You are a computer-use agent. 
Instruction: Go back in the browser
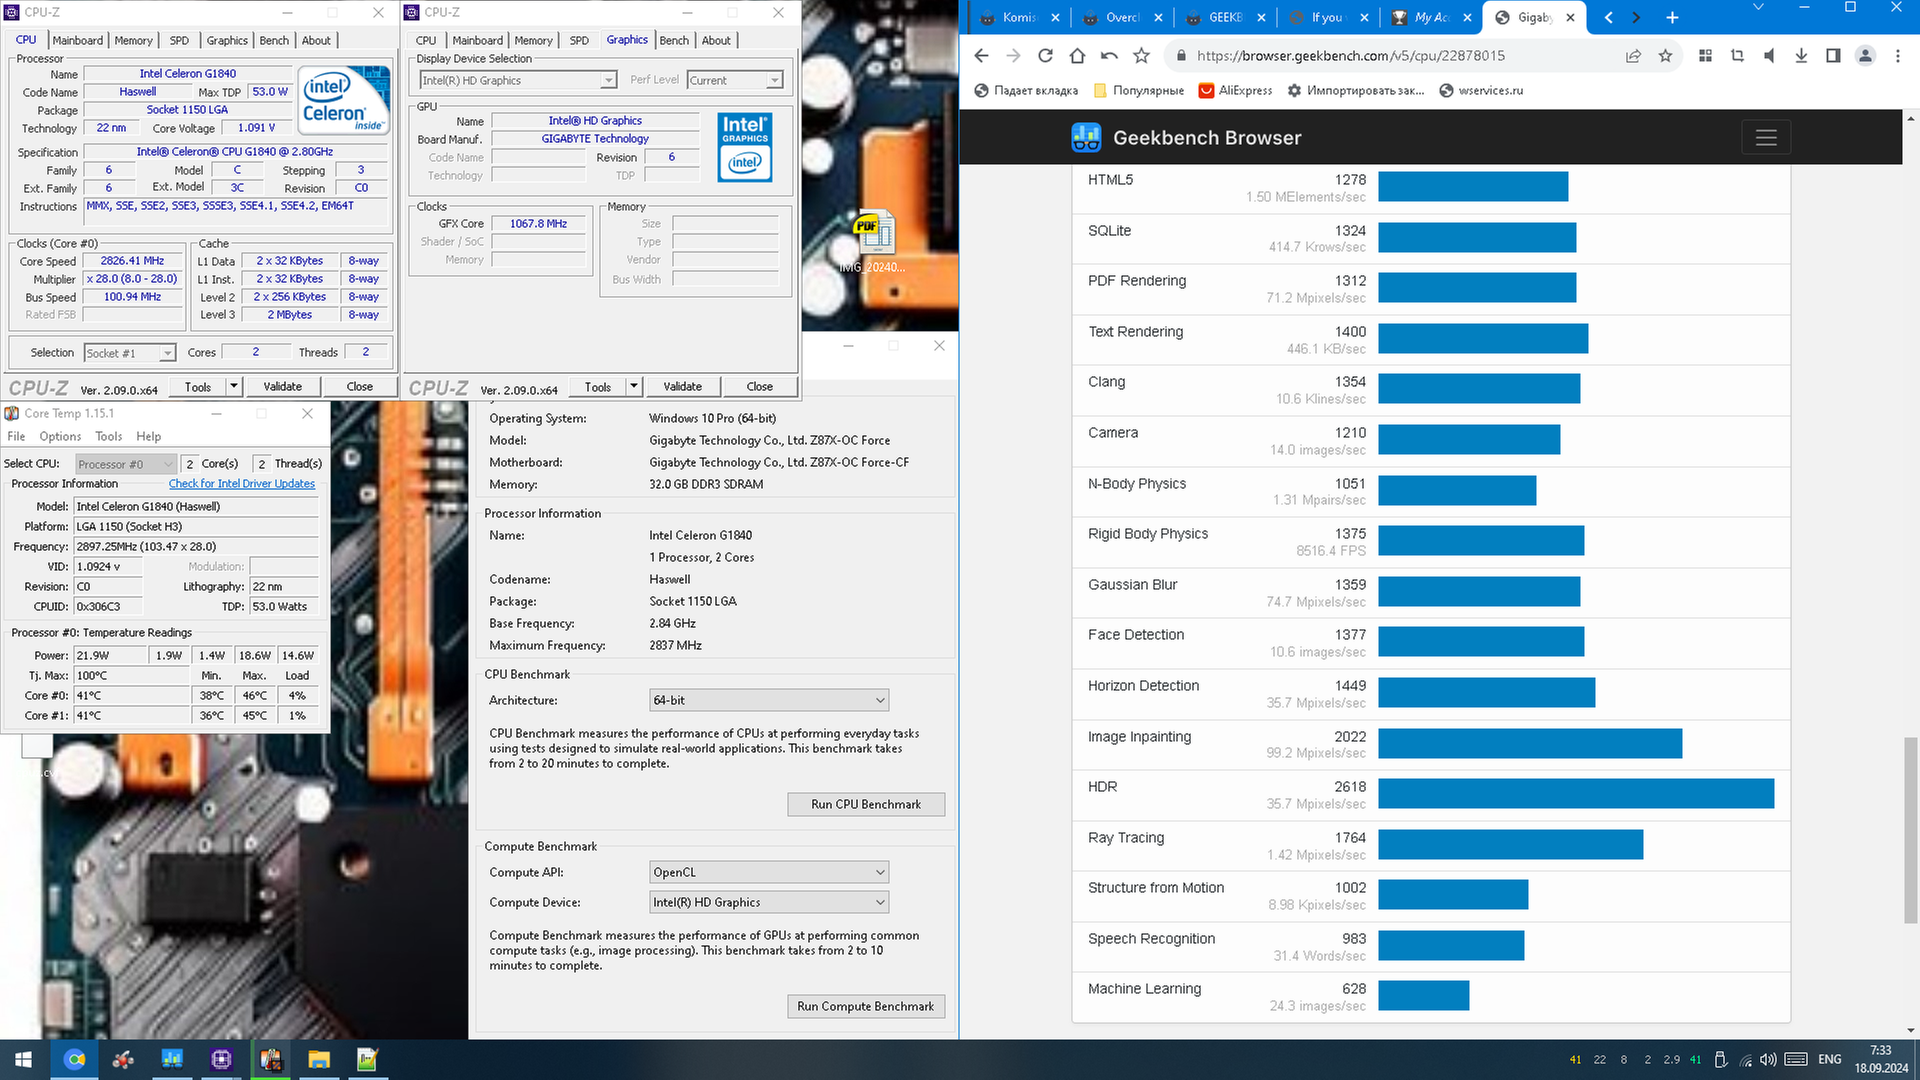click(981, 56)
